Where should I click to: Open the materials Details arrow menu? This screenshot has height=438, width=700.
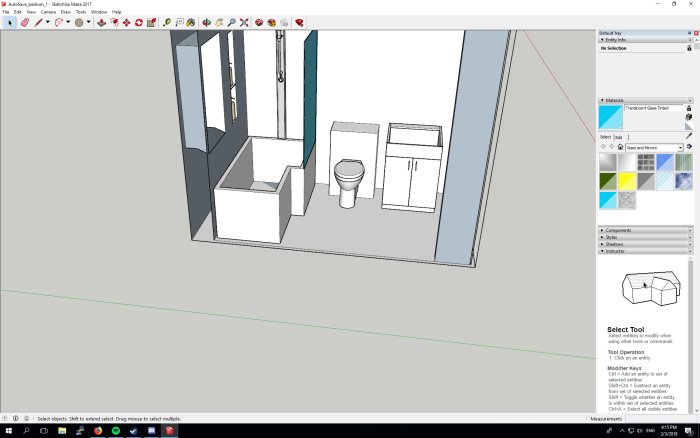point(689,147)
